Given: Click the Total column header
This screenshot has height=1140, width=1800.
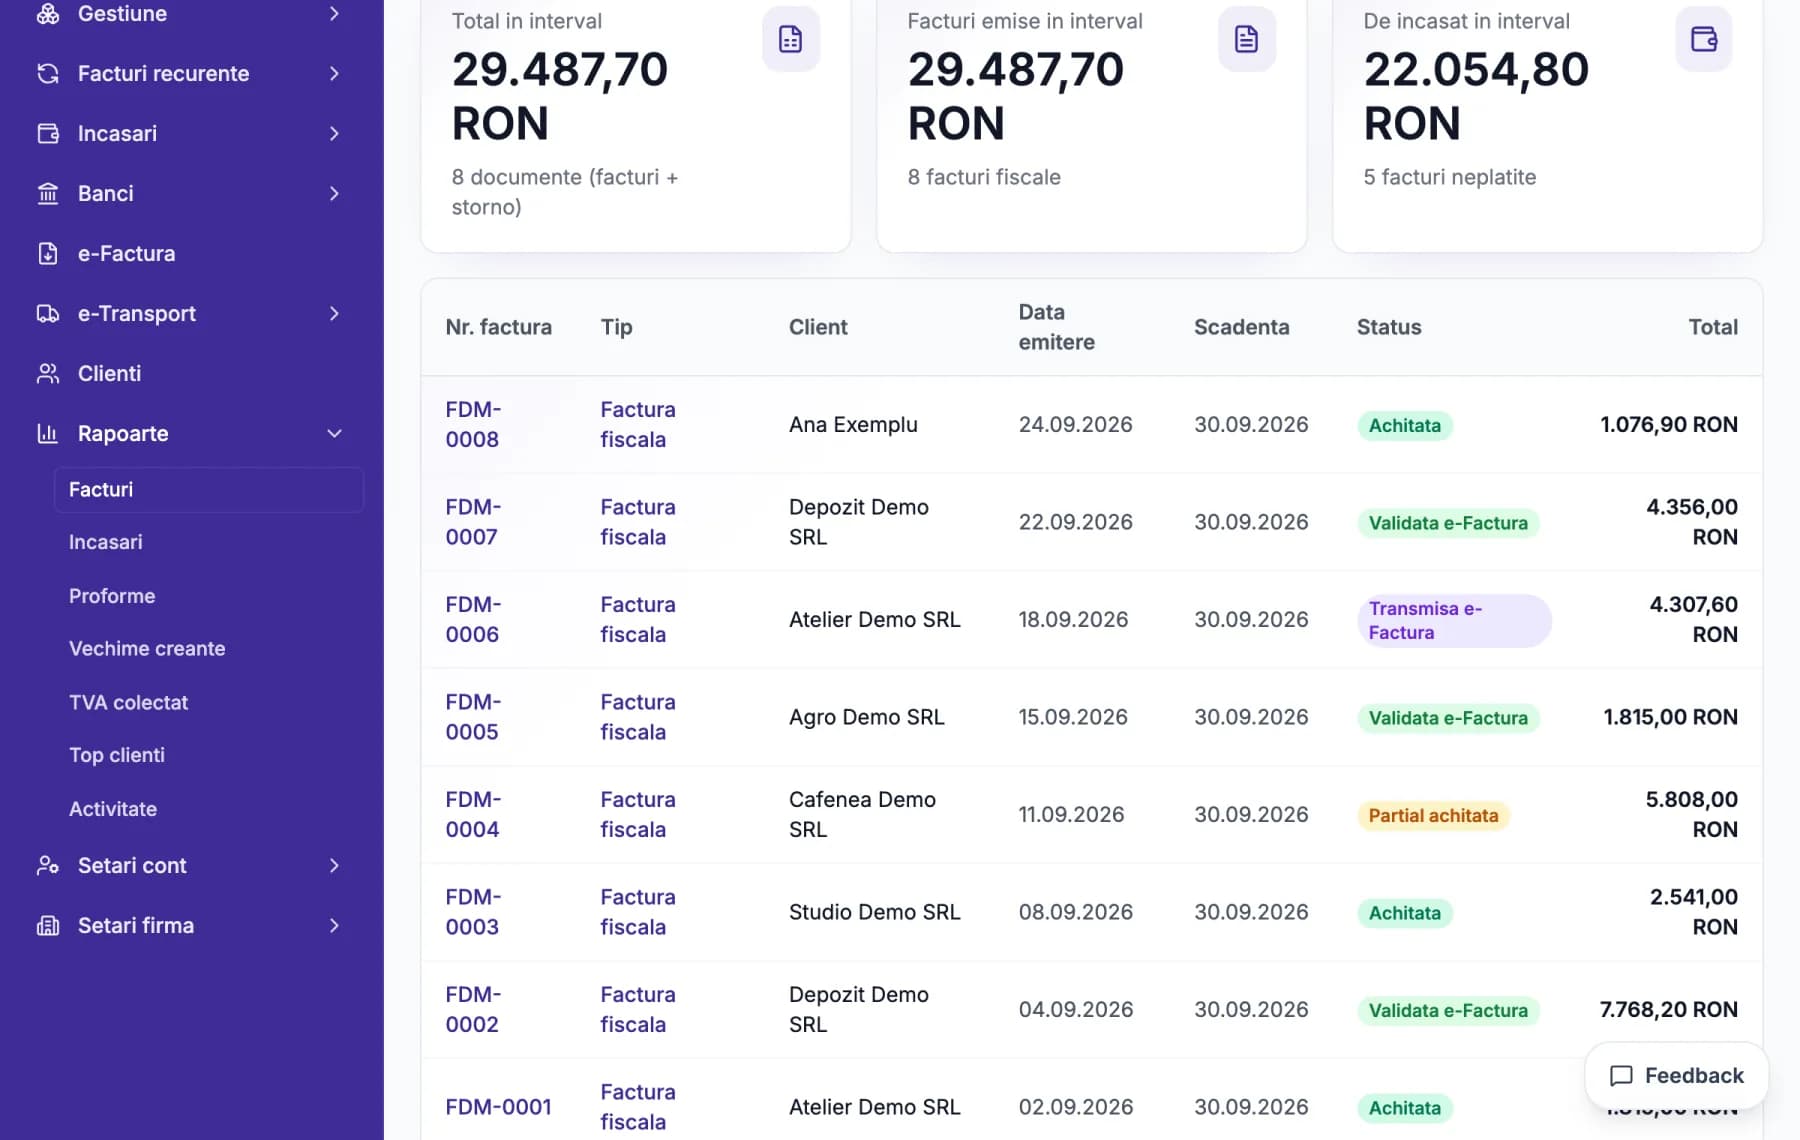Looking at the screenshot, I should (x=1713, y=327).
